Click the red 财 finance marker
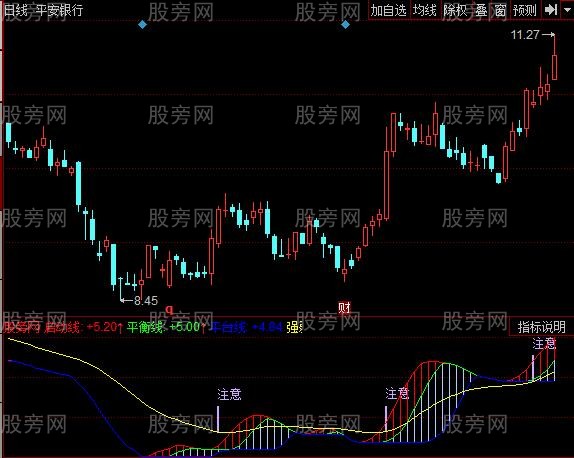 (x=344, y=308)
